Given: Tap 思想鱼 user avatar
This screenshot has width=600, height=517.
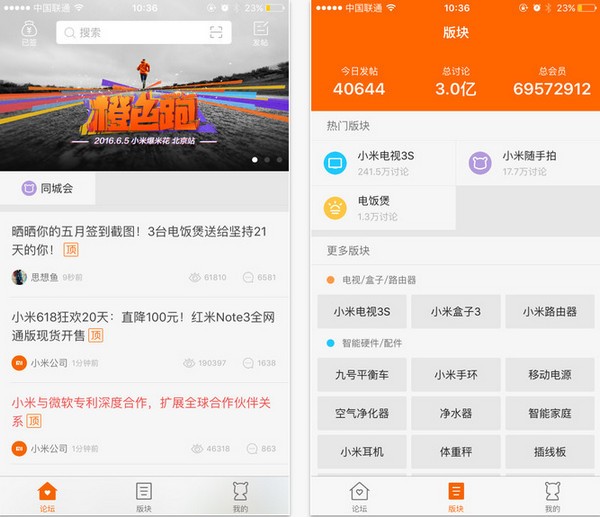Looking at the screenshot, I should [19, 277].
